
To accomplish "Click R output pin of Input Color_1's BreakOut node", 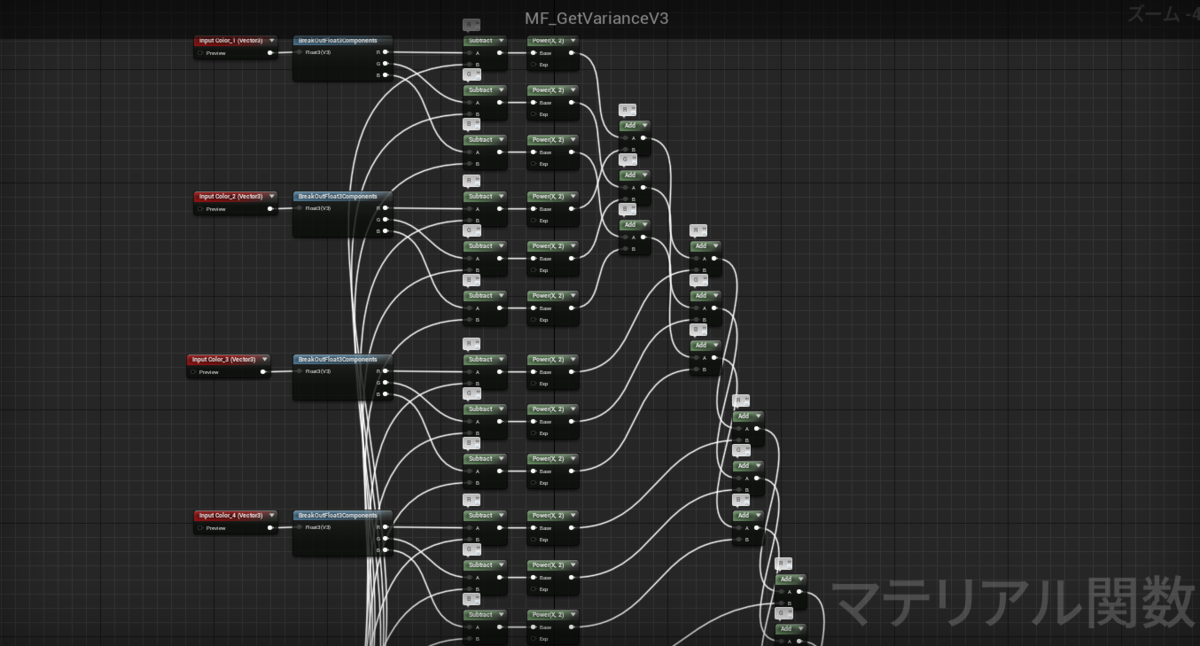I will [x=386, y=52].
